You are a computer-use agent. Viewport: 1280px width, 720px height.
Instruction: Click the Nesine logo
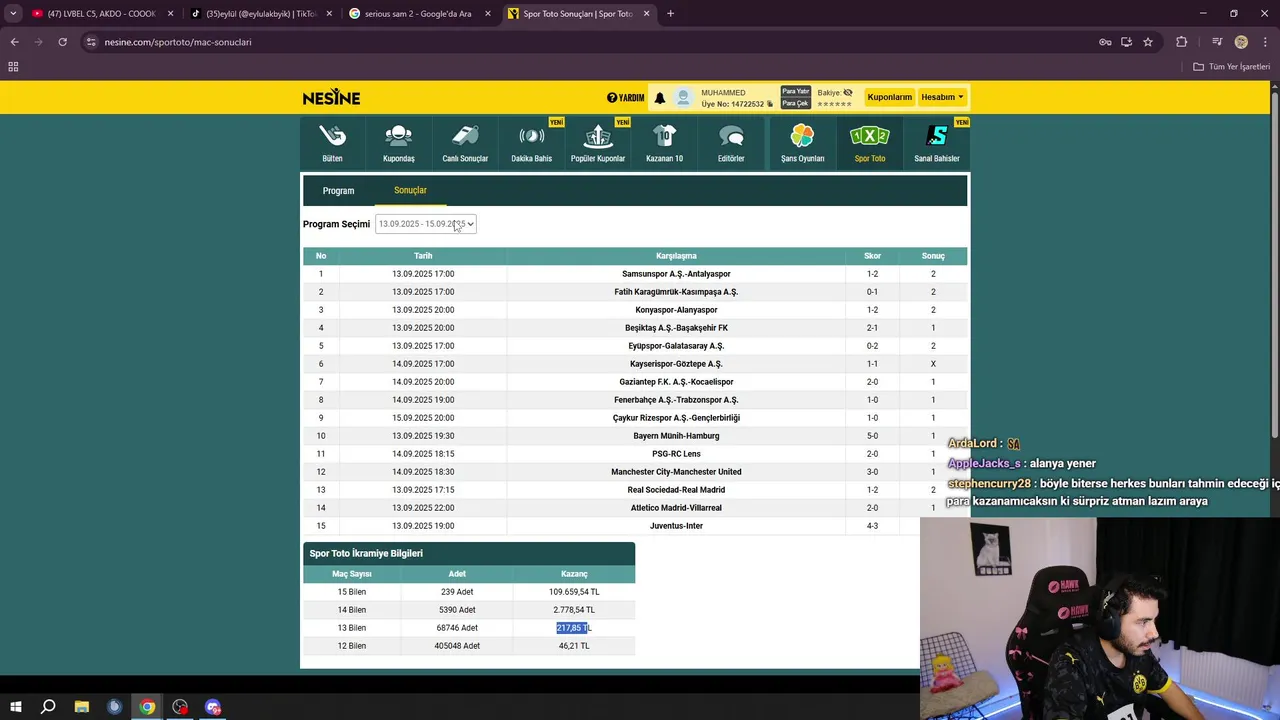pos(331,97)
